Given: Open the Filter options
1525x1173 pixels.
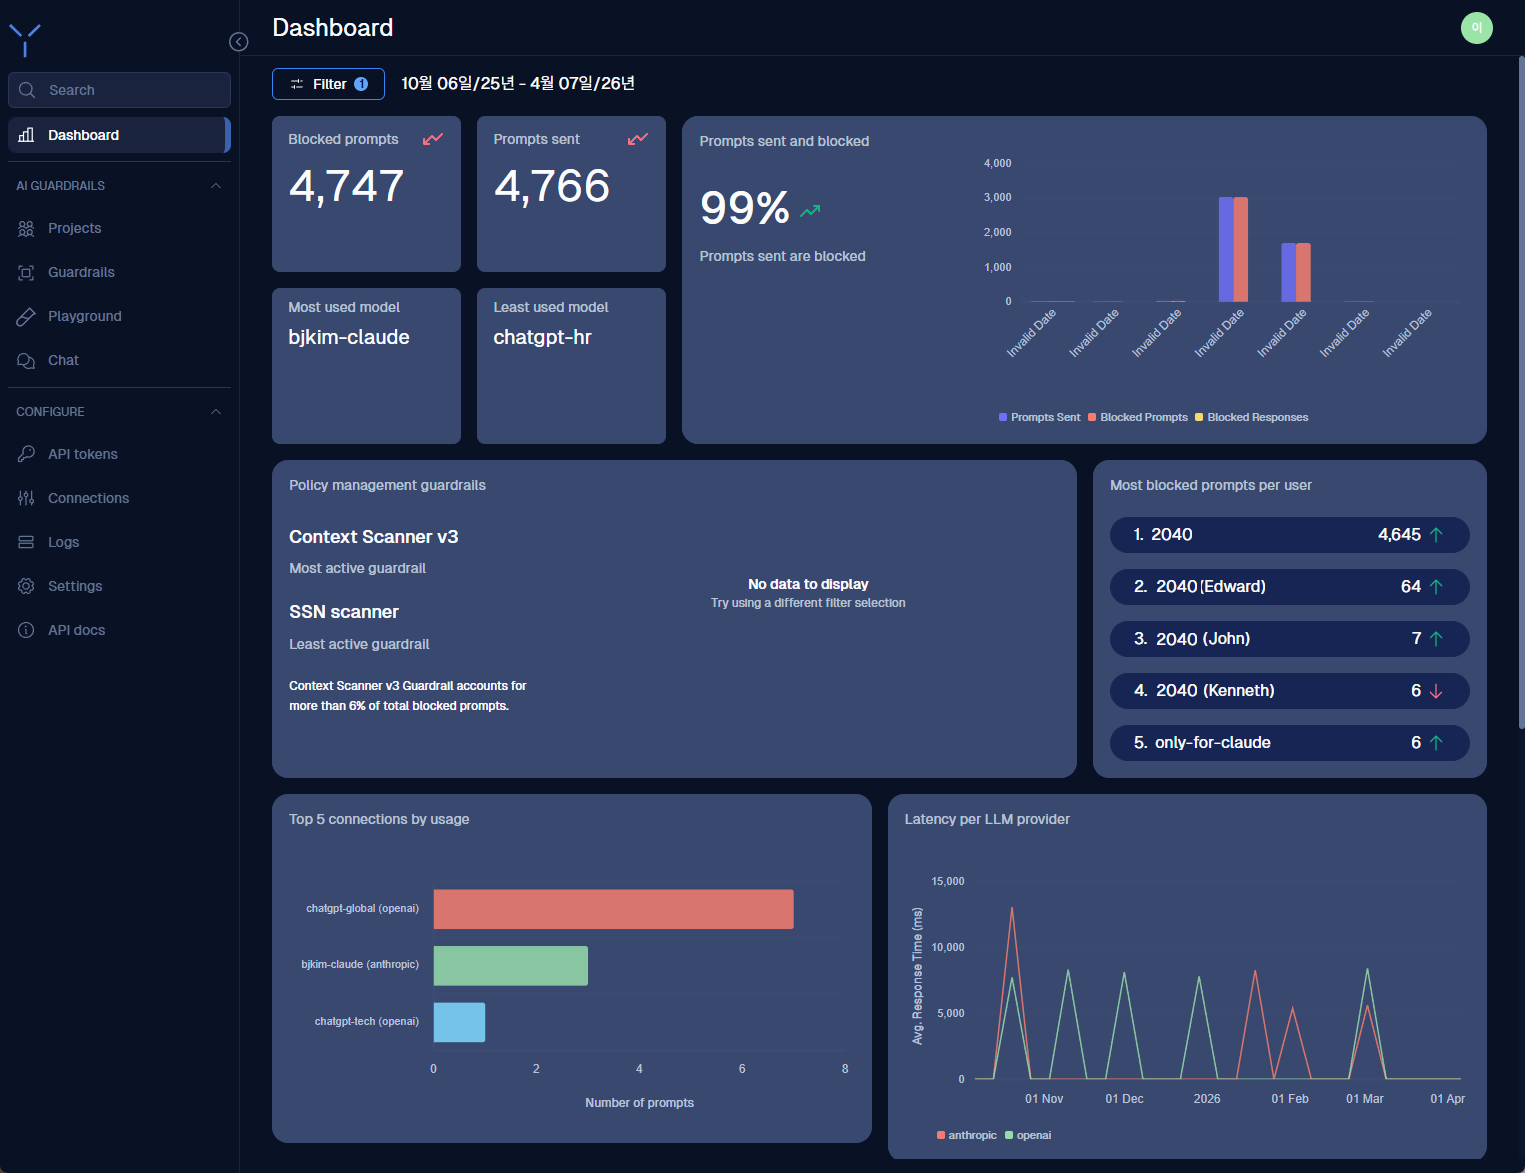Looking at the screenshot, I should (328, 84).
